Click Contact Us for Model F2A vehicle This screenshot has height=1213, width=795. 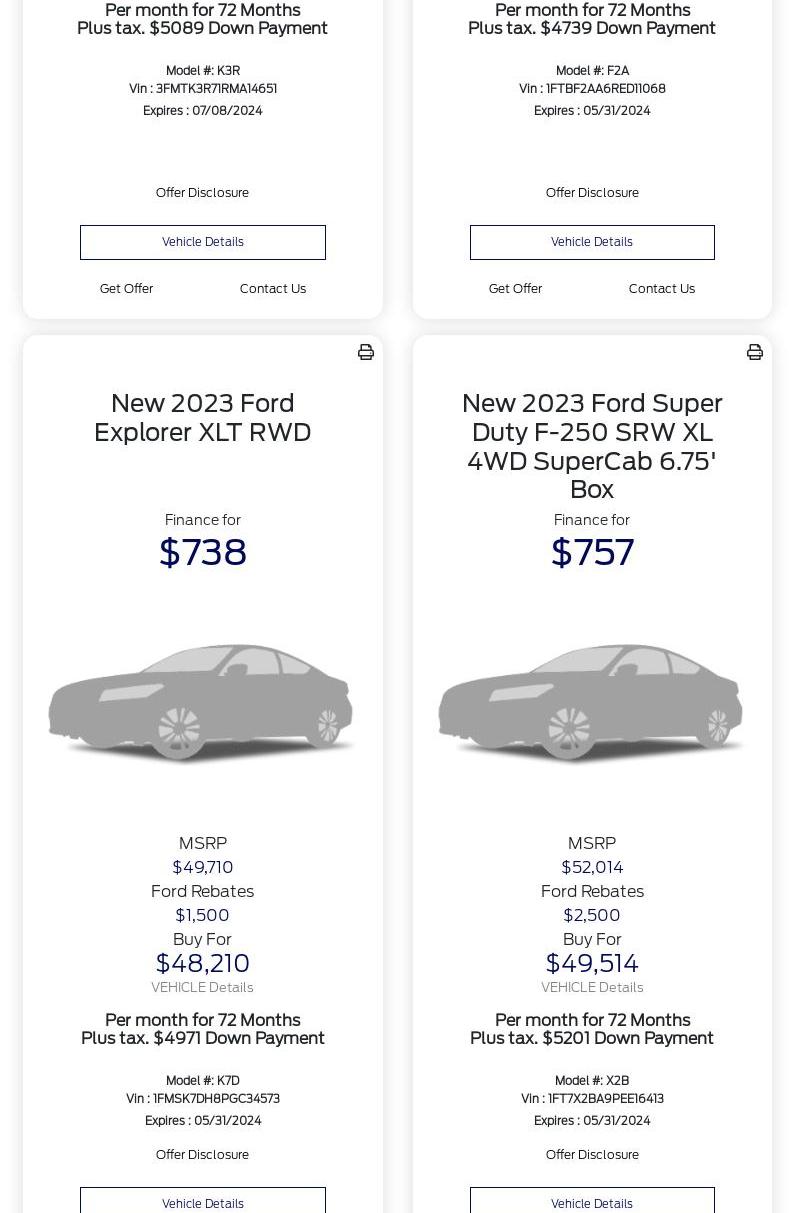pos(662,289)
